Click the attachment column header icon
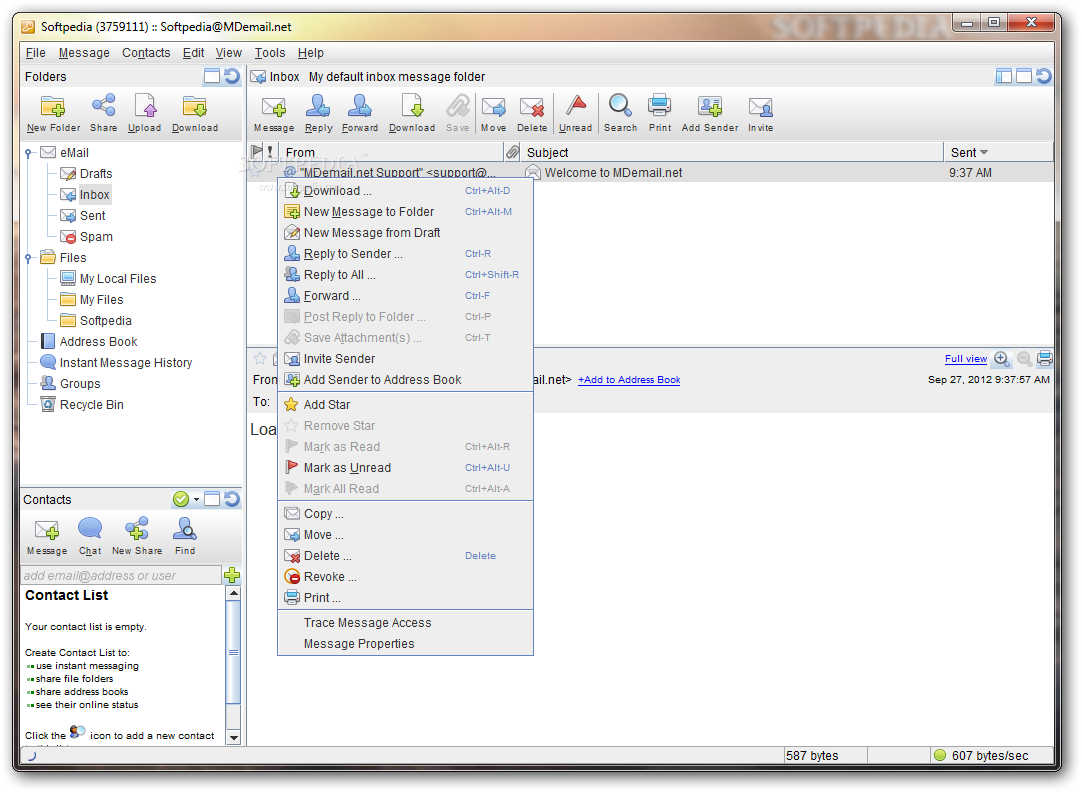1082x792 pixels. 512,152
